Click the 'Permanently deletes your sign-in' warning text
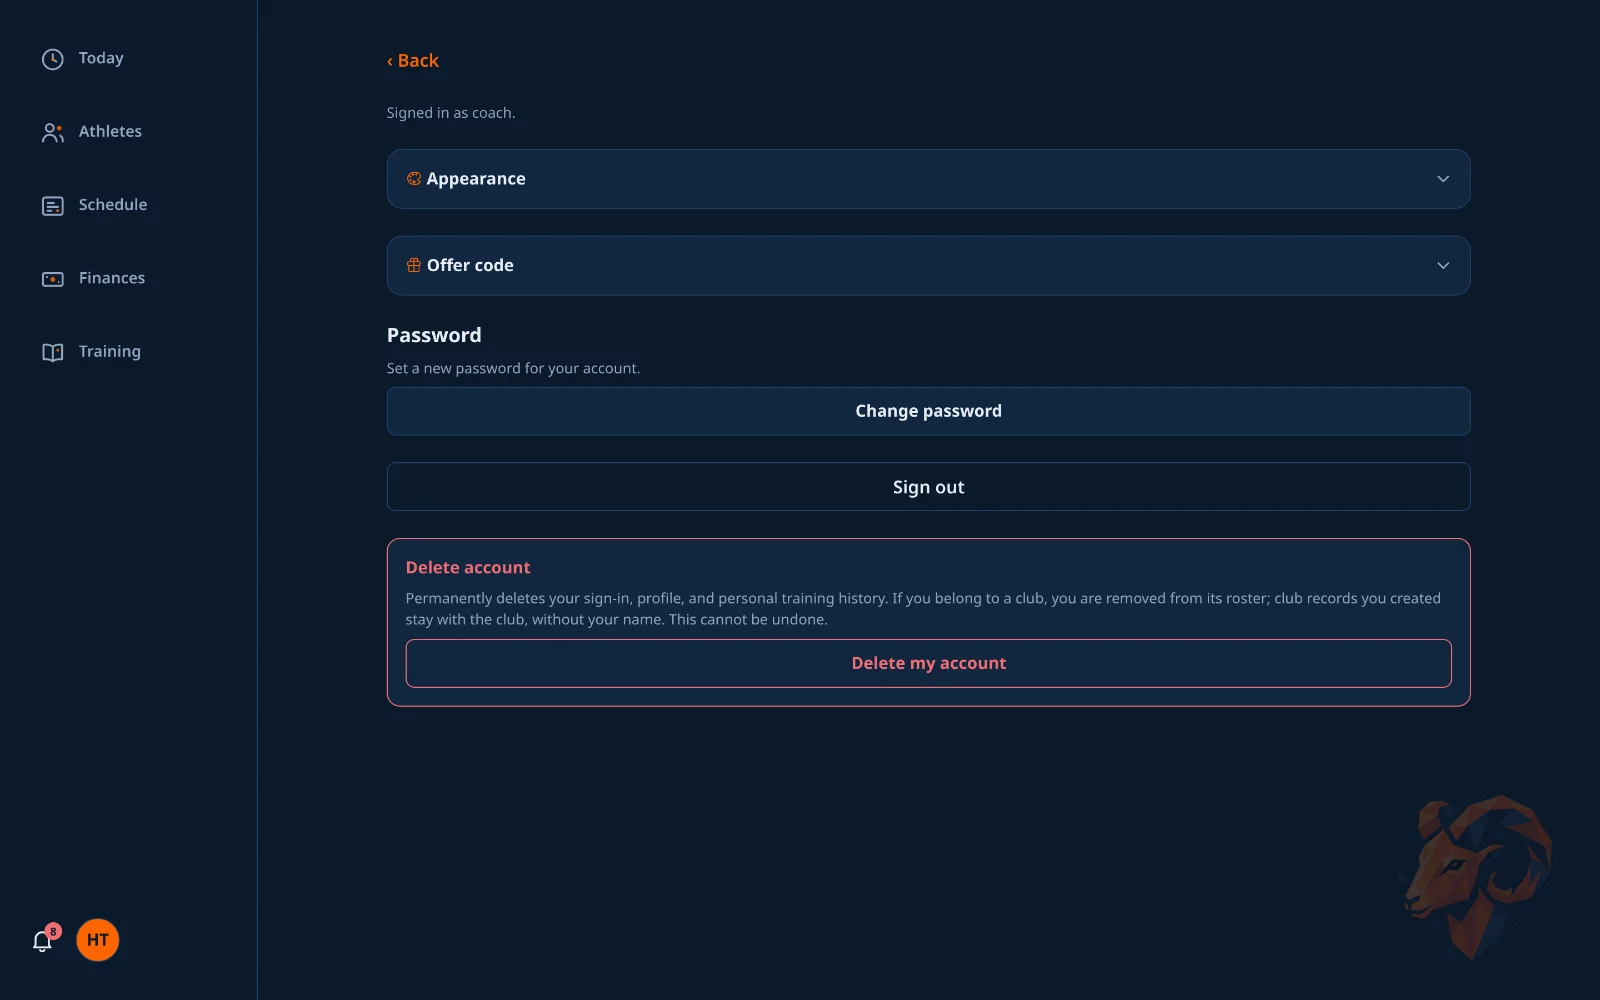1600x1000 pixels. [923, 609]
